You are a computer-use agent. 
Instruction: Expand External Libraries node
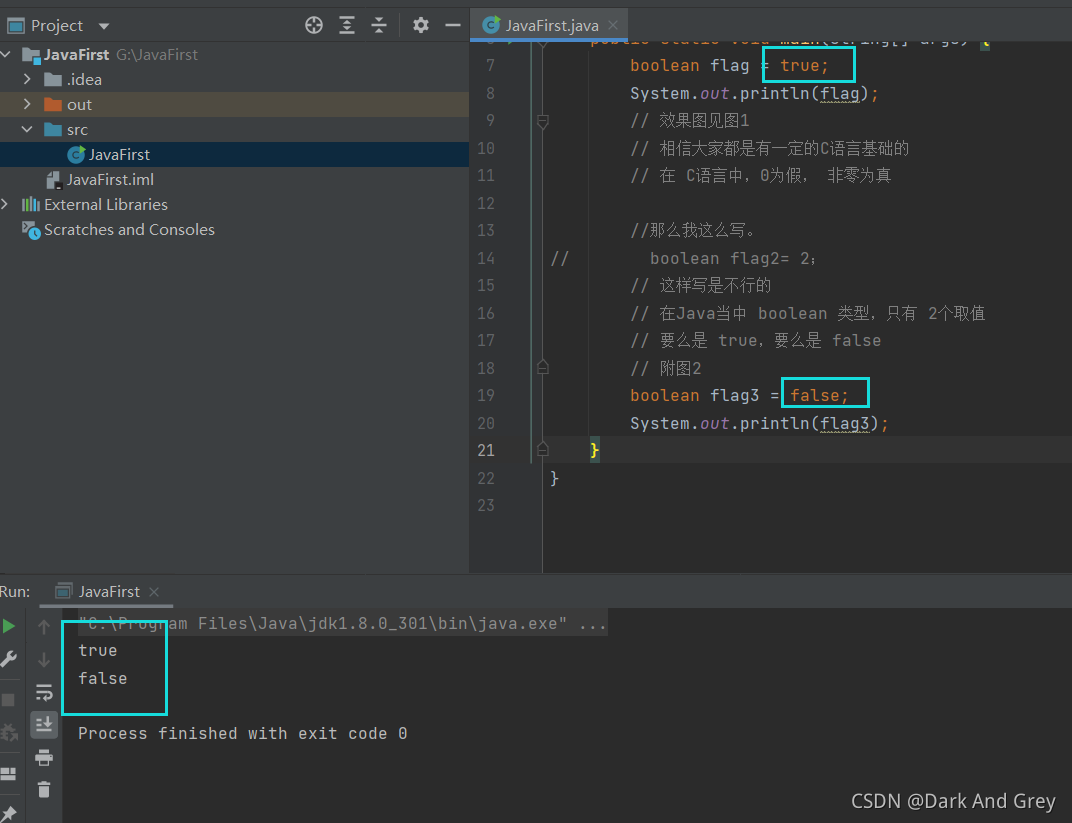5,204
